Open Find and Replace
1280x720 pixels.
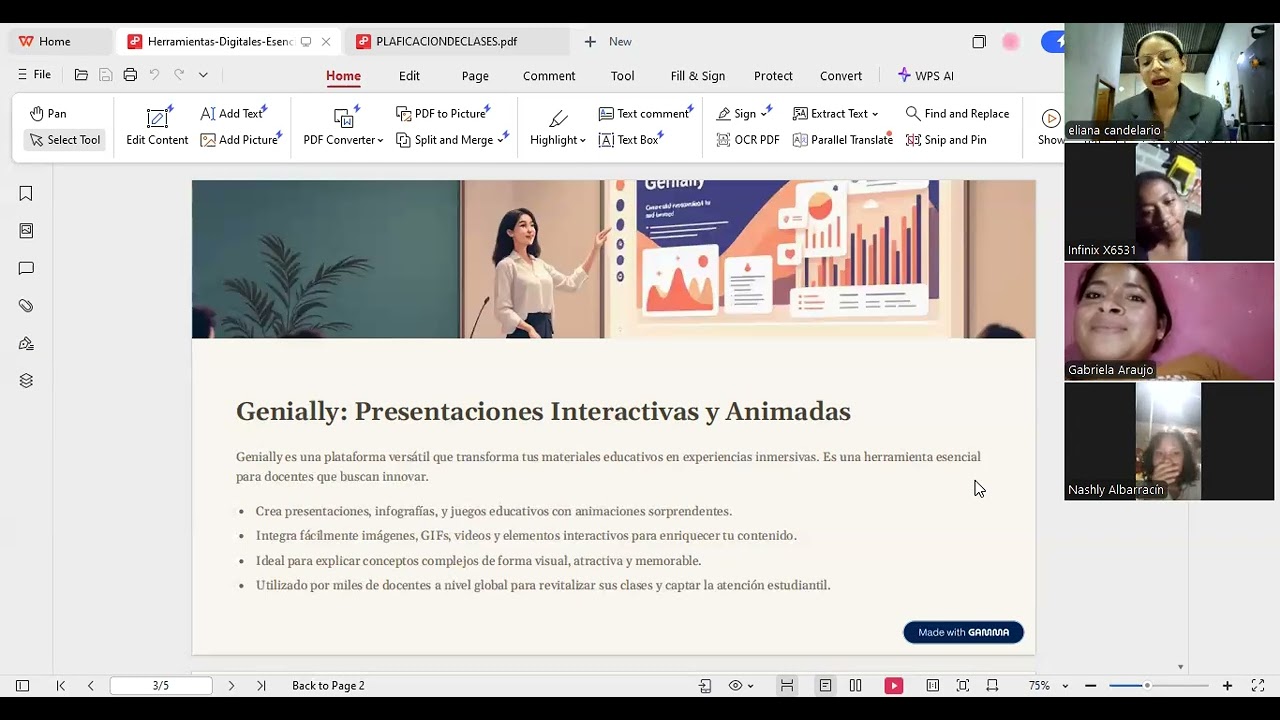coord(957,114)
